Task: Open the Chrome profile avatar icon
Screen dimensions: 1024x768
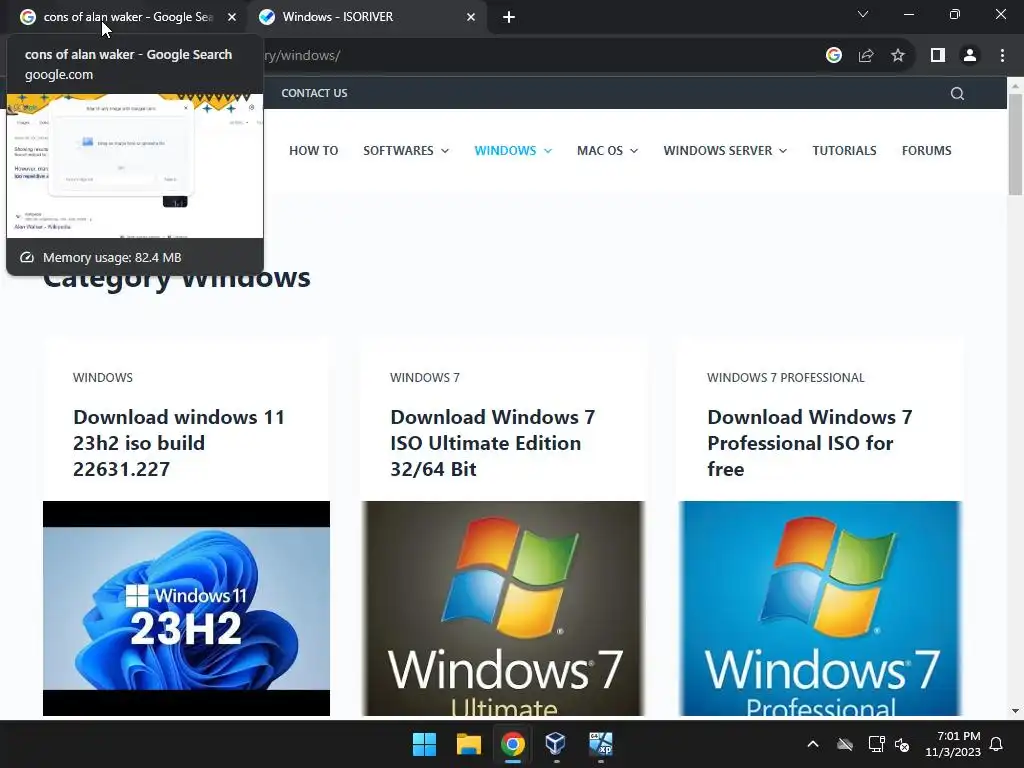Action: click(x=970, y=56)
